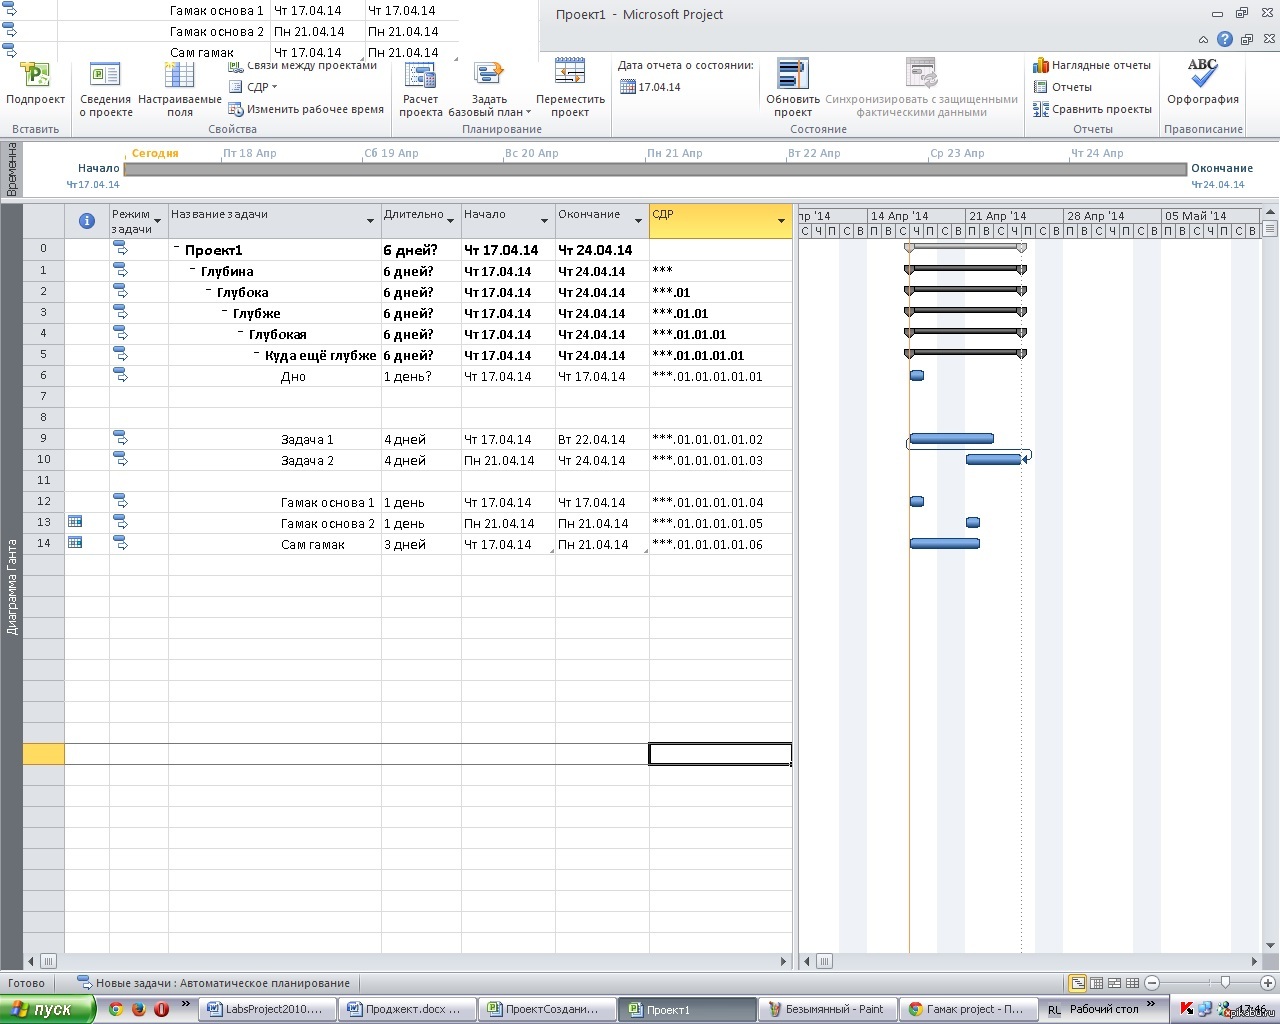This screenshot has height=1024, width=1280.
Task: Click Обновить проект icon
Action: click(x=792, y=78)
